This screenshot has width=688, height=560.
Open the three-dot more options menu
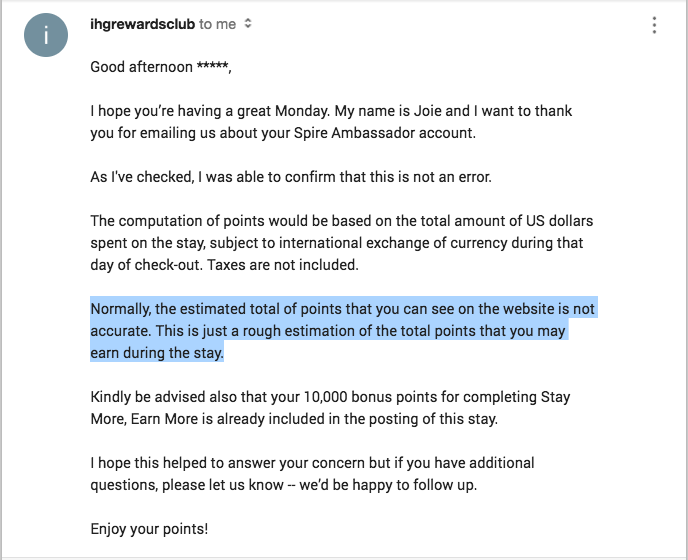[654, 25]
